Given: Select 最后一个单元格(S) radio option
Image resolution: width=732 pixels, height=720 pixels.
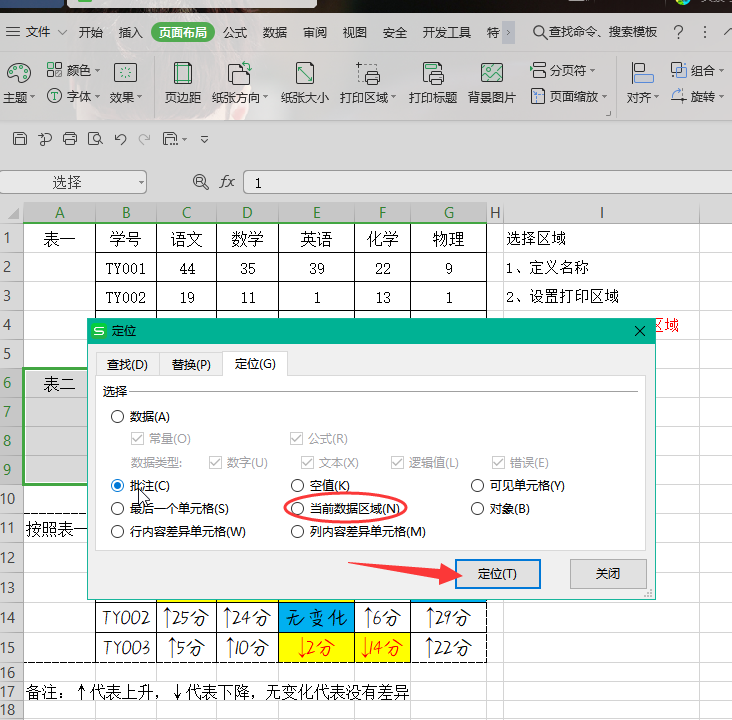Looking at the screenshot, I should click(117, 508).
